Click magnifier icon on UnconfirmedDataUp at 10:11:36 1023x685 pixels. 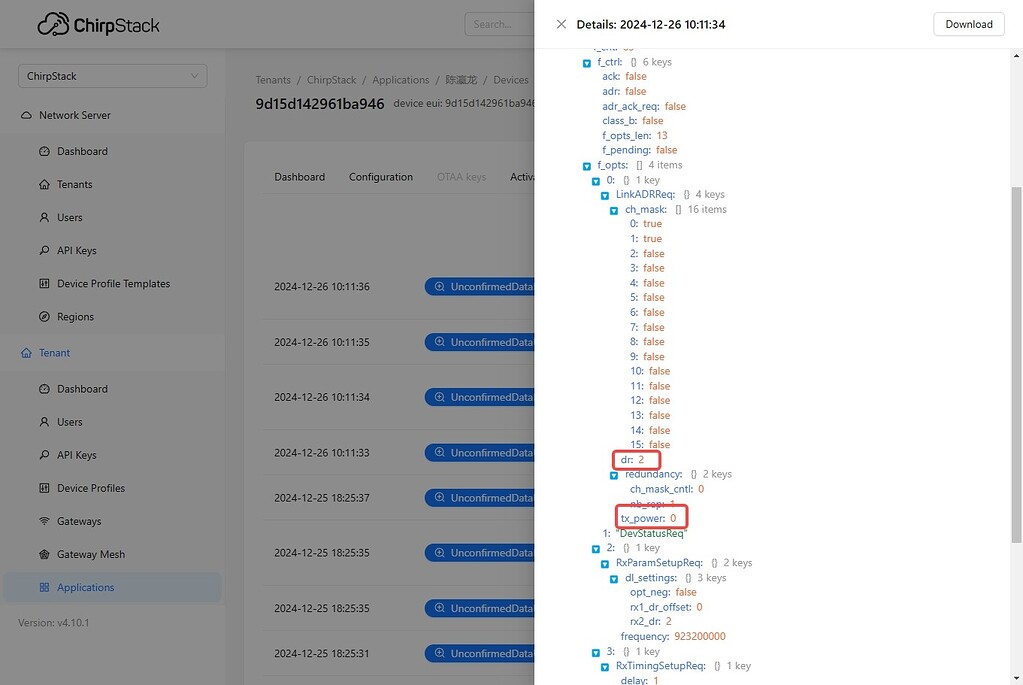click(441, 286)
